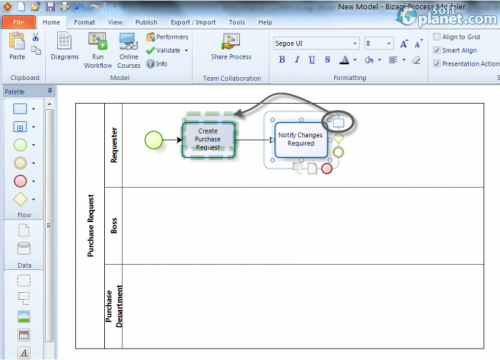
Task: Click the Copy icon below scissors
Action: coord(36,50)
